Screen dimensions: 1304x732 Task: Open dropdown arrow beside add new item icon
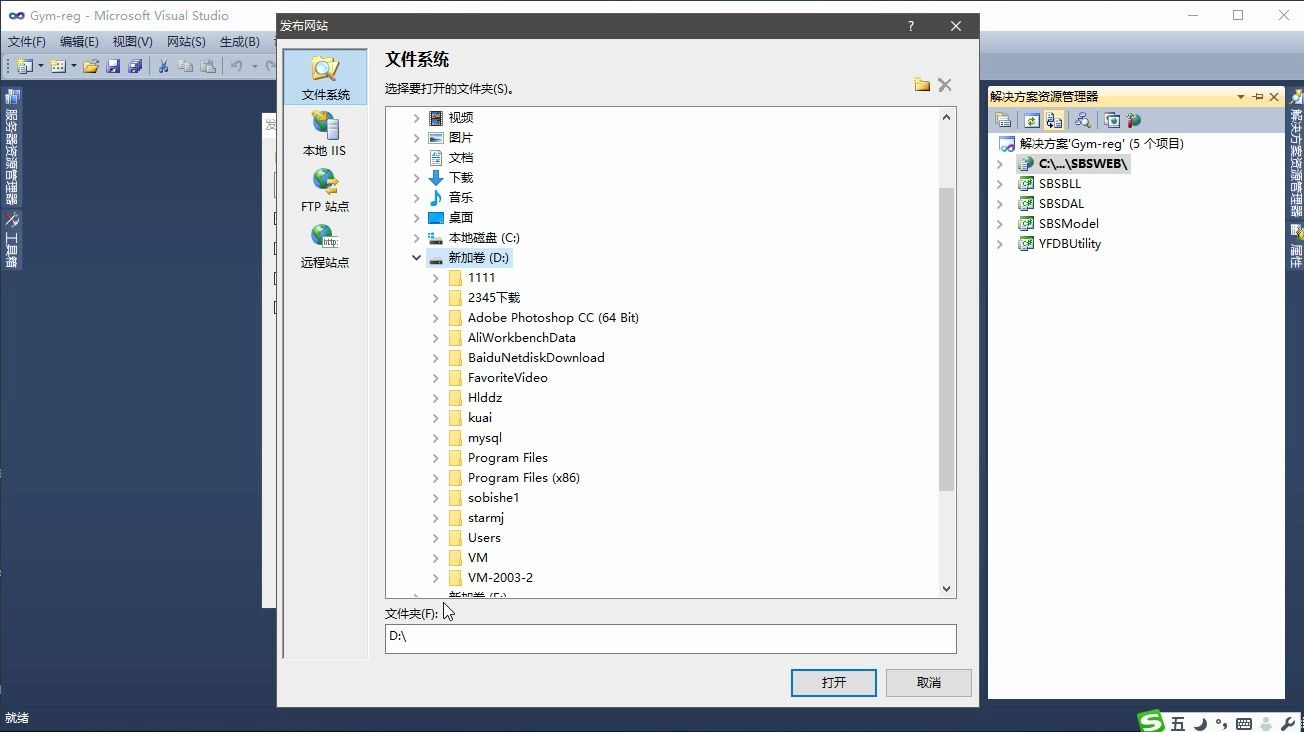pos(74,66)
